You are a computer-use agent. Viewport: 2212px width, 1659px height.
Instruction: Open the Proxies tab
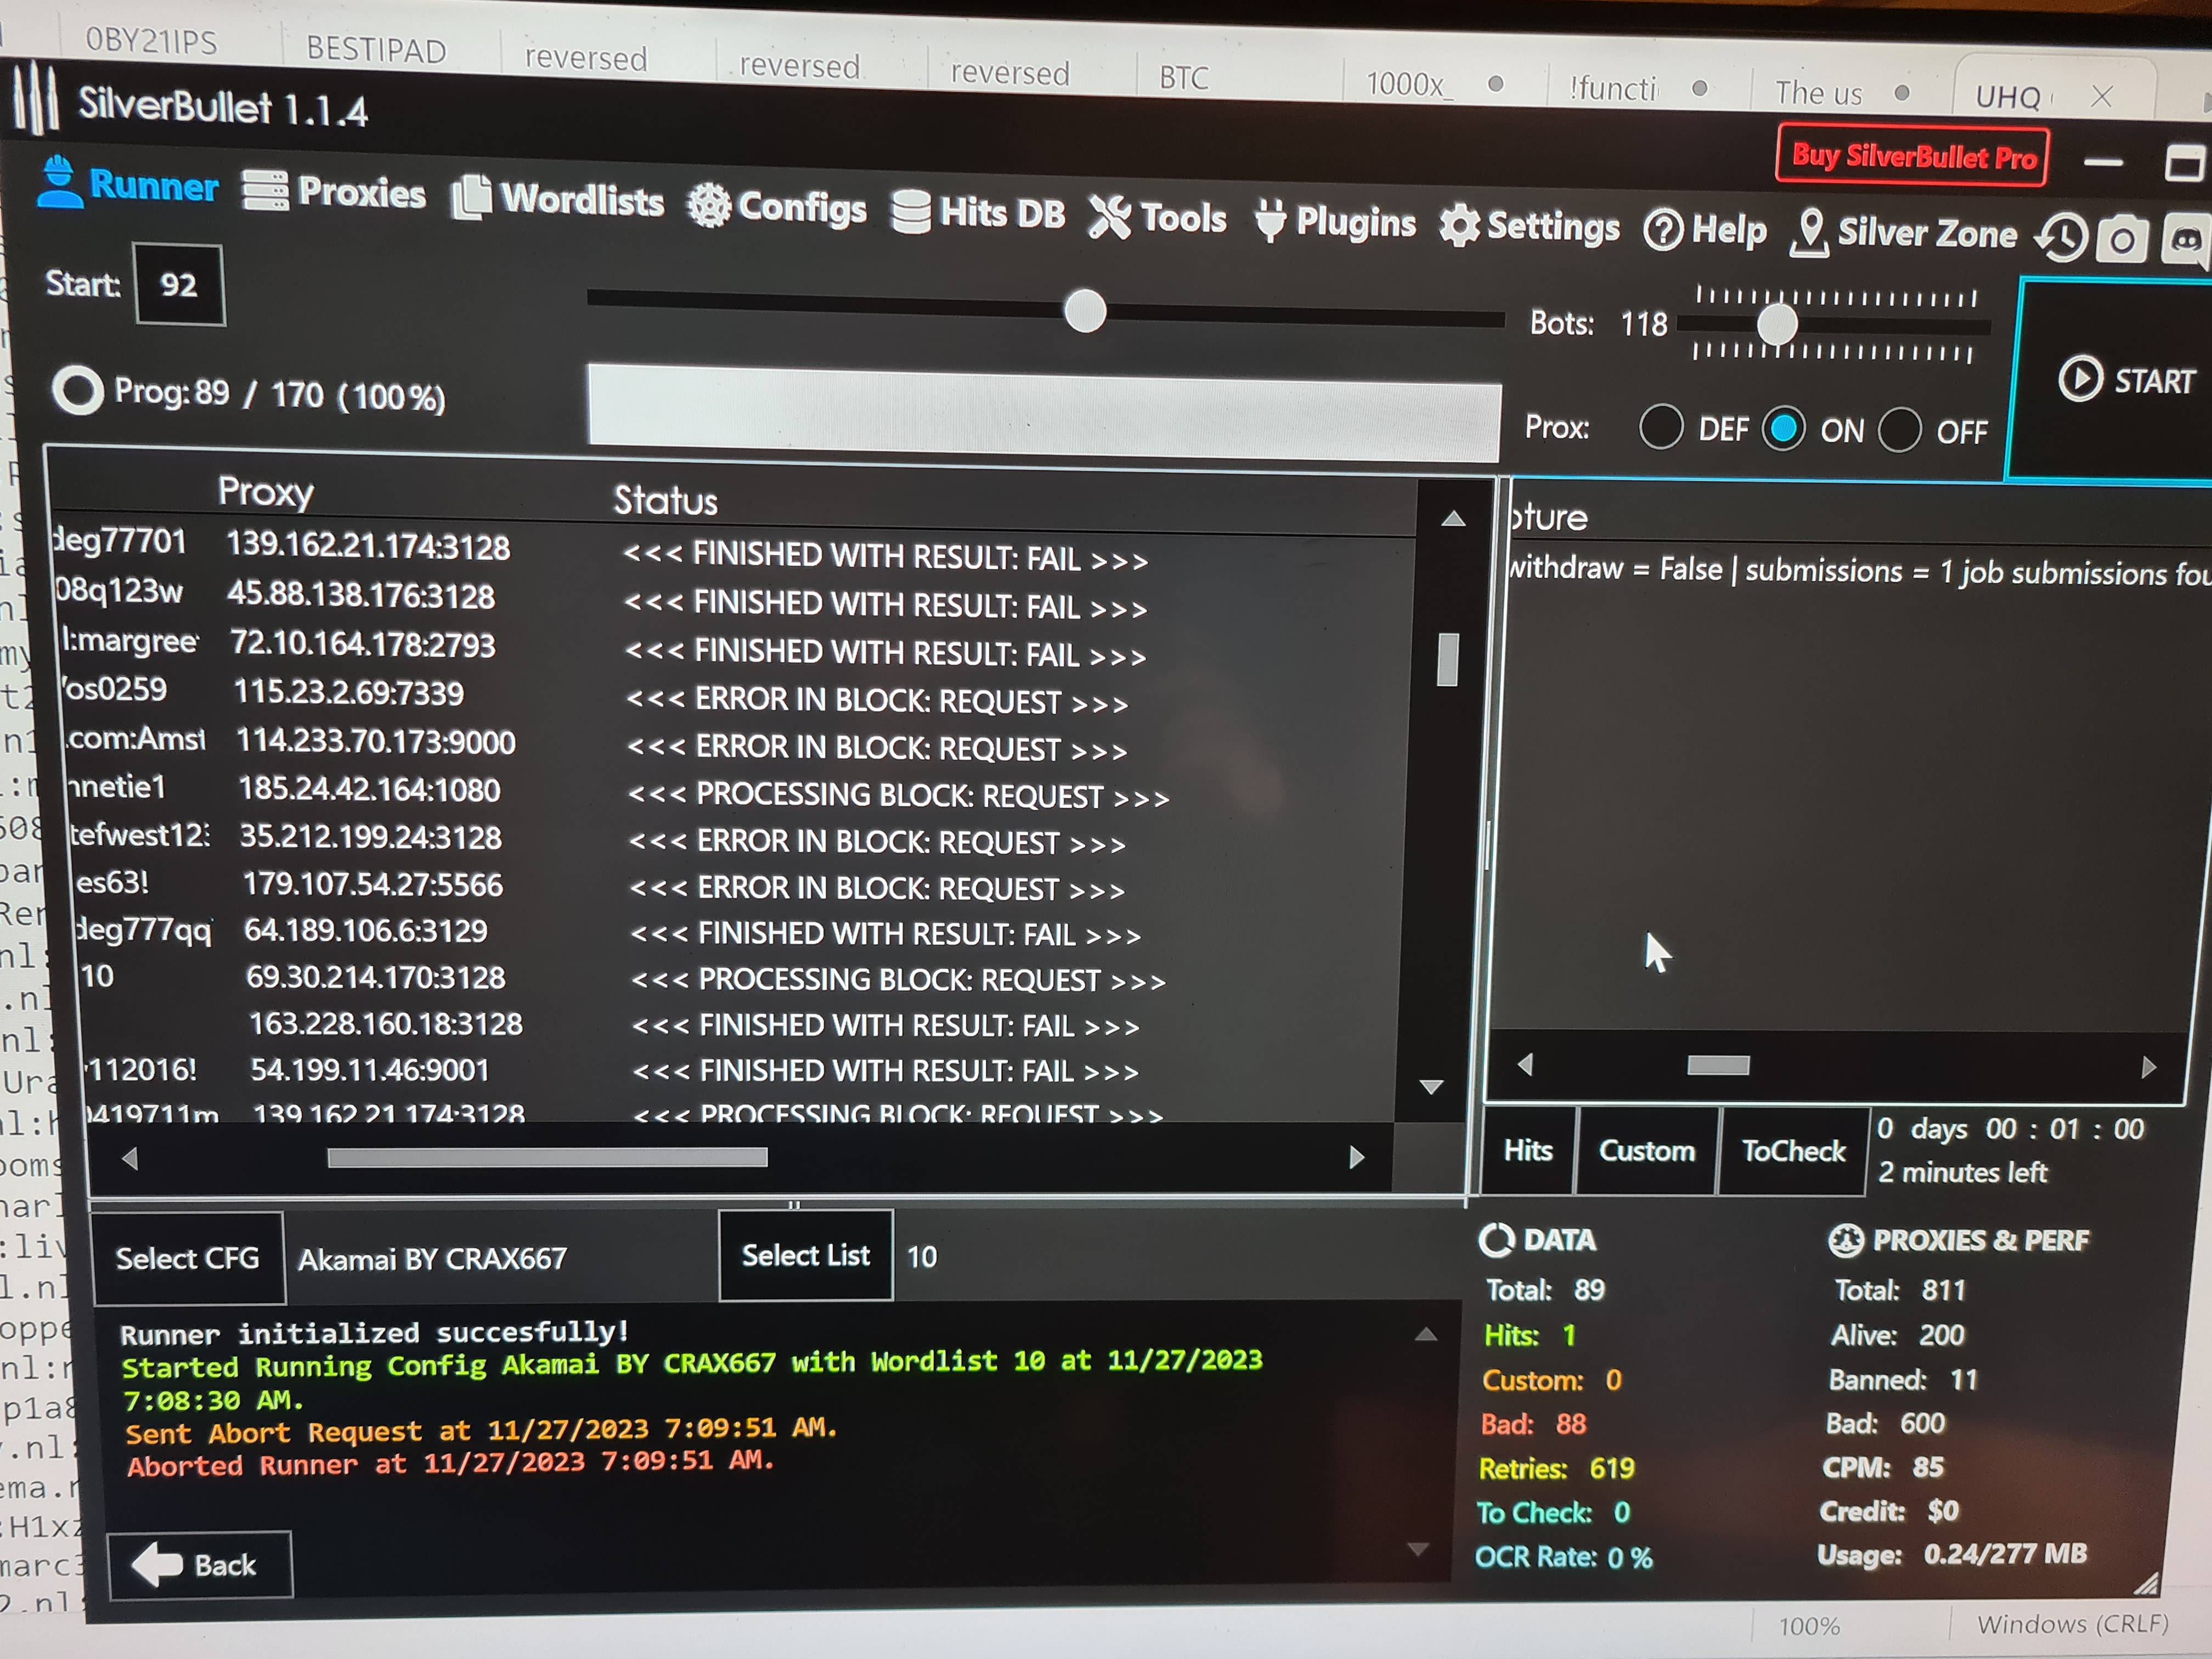[x=333, y=191]
